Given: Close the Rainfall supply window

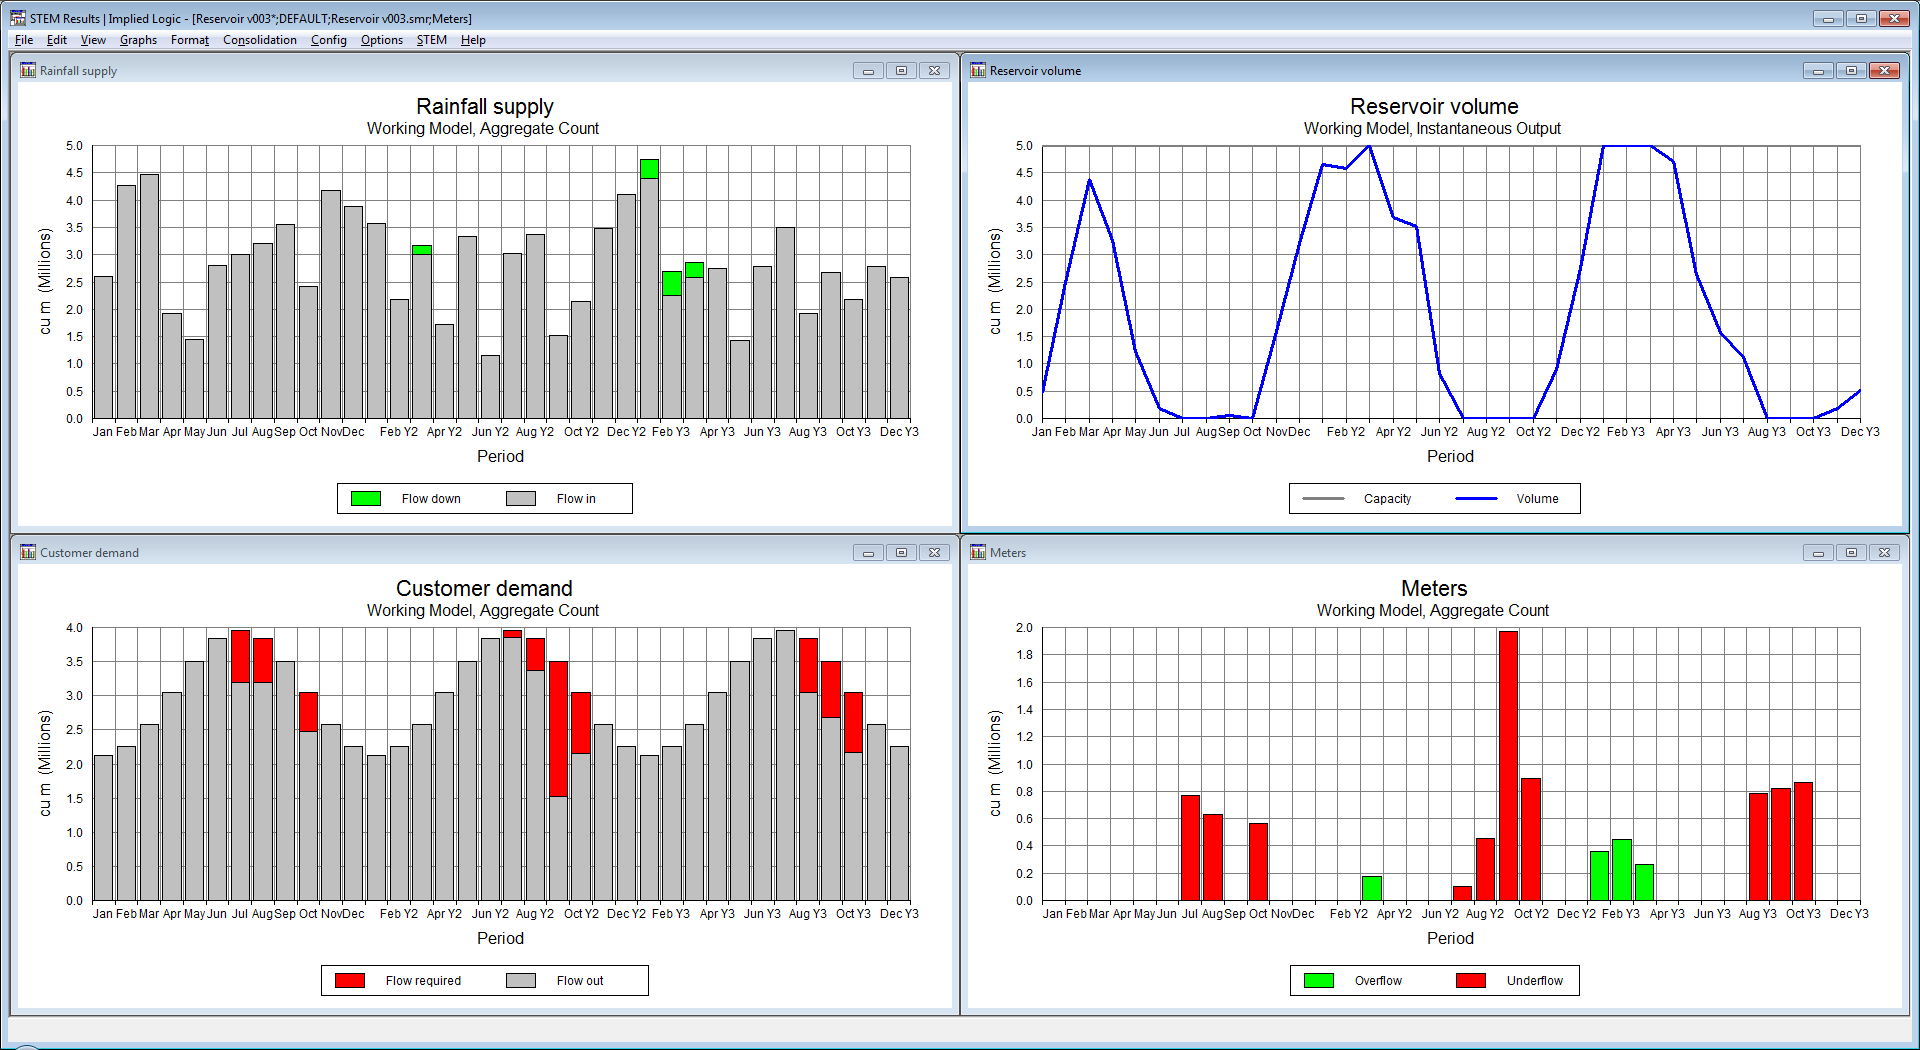Looking at the screenshot, I should click(934, 71).
